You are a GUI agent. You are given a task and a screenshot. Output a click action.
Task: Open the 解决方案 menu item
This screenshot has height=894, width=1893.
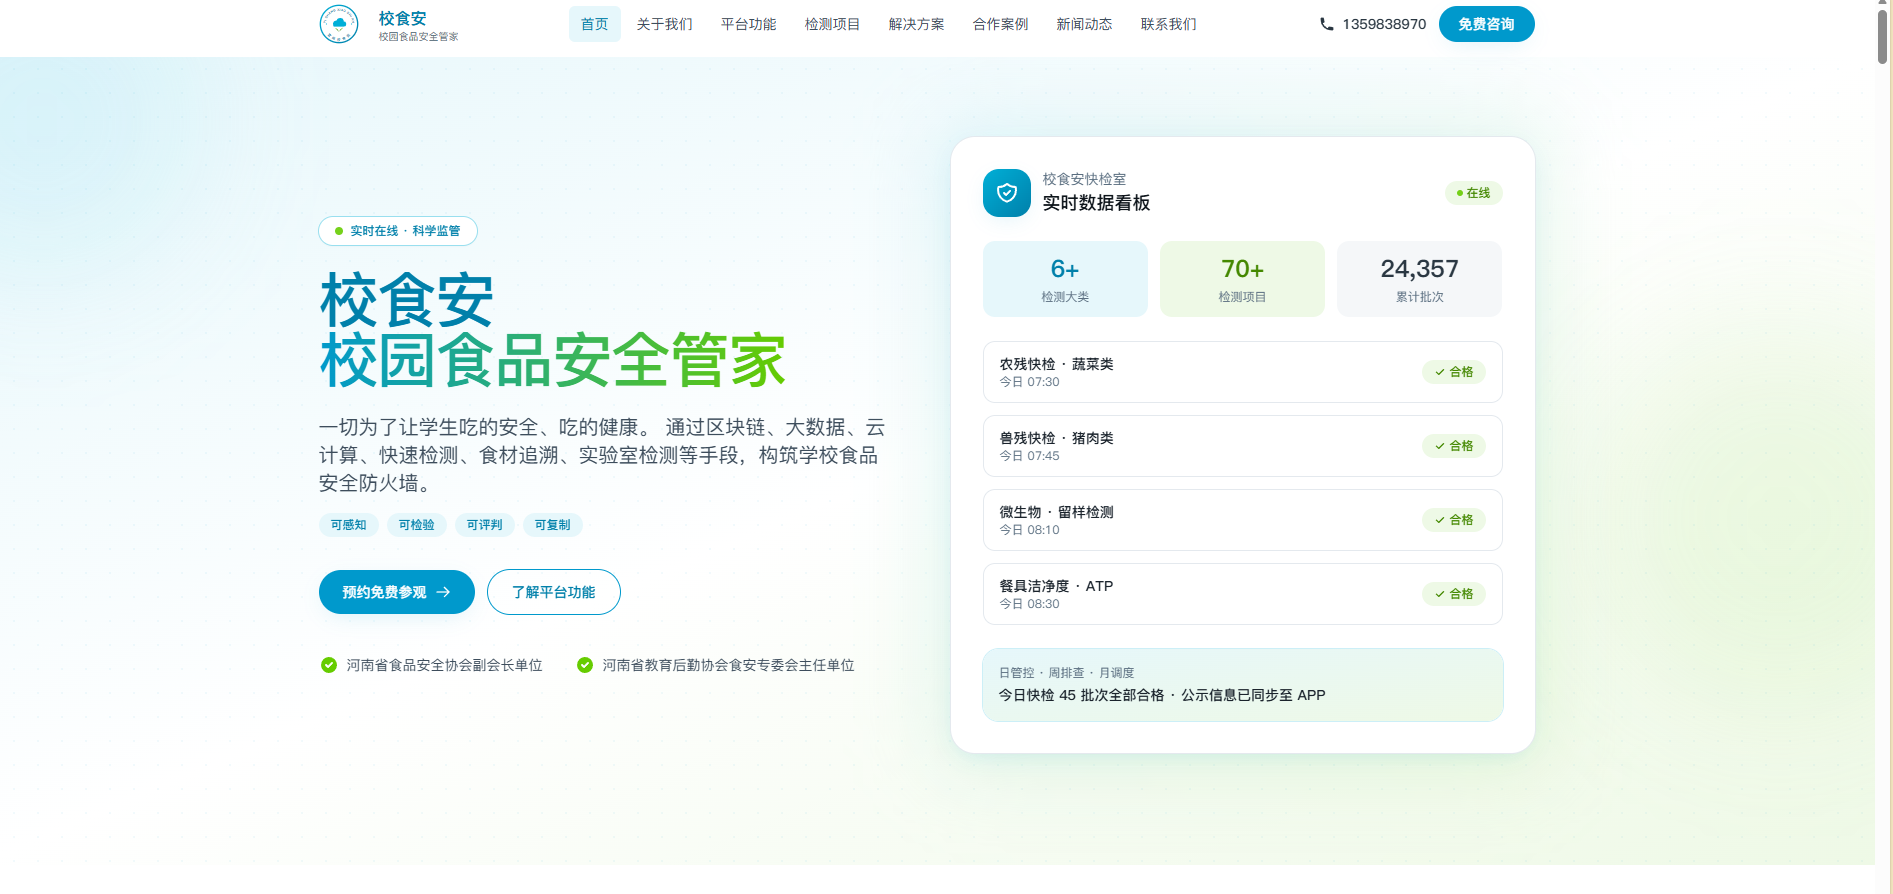(917, 24)
